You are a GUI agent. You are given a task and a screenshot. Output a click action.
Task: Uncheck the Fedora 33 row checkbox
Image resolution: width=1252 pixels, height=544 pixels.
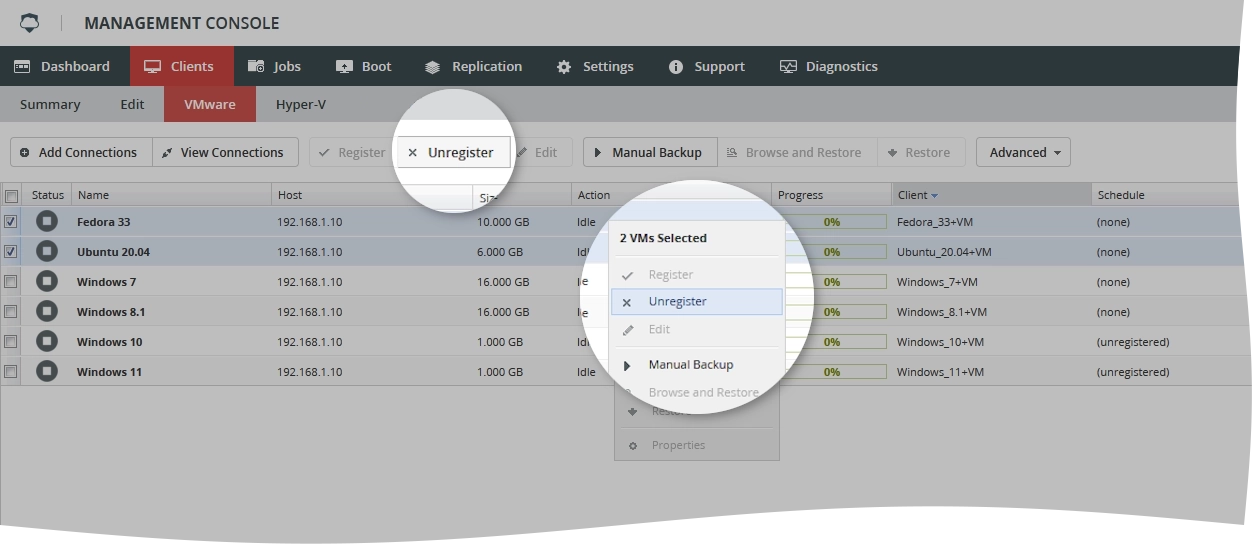click(11, 222)
